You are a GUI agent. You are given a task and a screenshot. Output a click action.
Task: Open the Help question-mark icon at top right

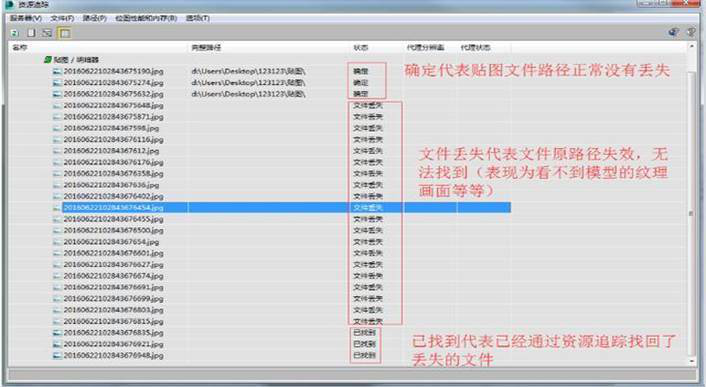click(x=691, y=32)
